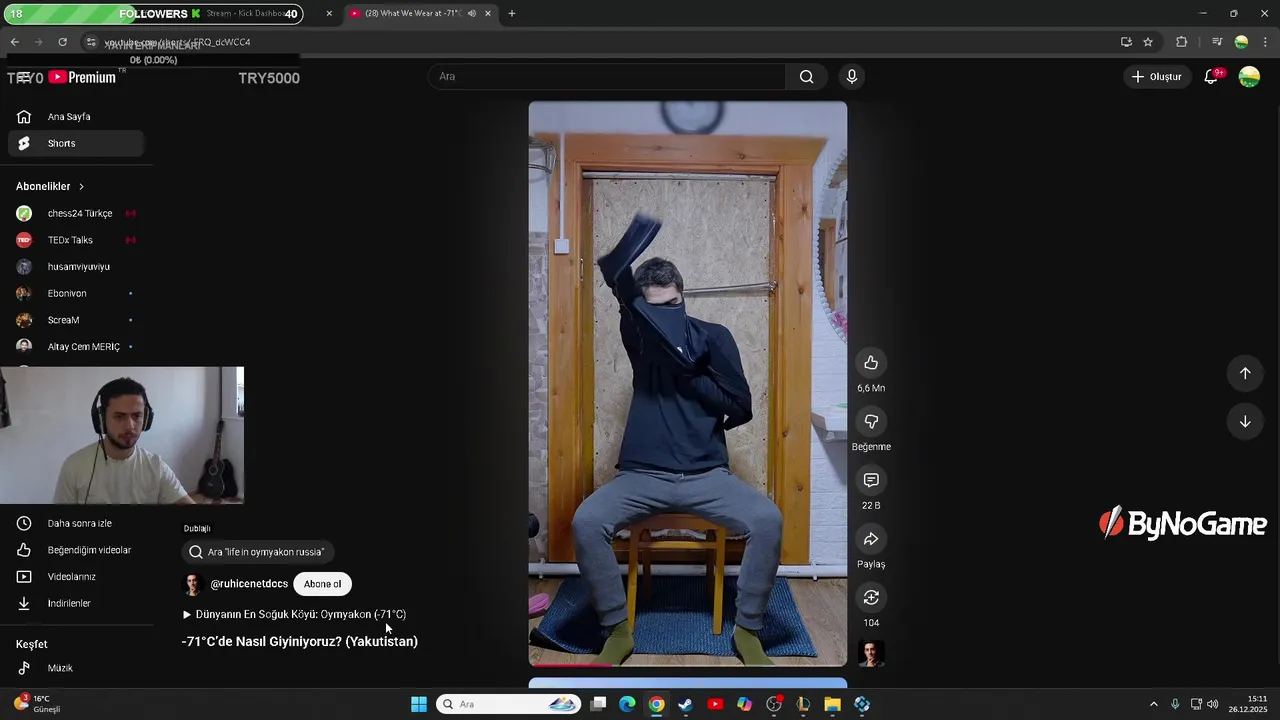Viewport: 1280px width, 720px height.
Task: Open the Shorts section in sidebar
Action: coord(75,143)
